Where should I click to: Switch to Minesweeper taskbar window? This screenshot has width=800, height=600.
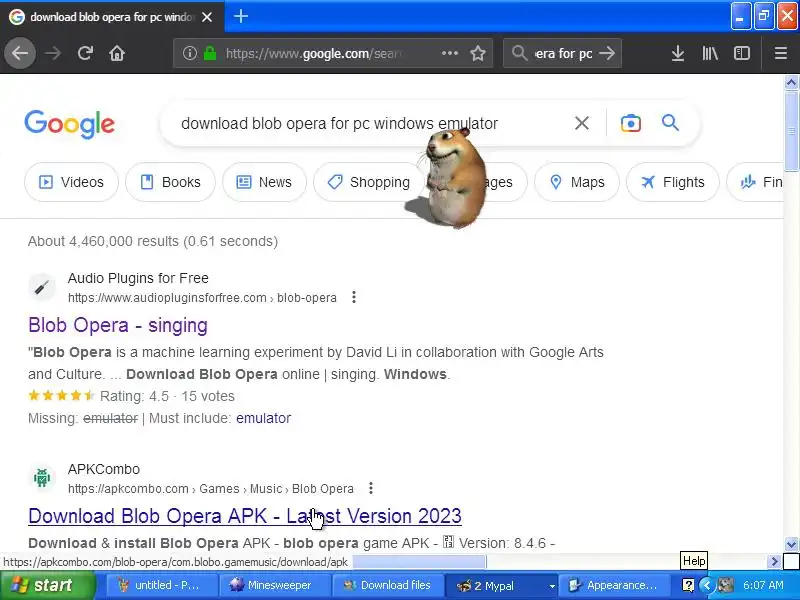click(x=274, y=585)
